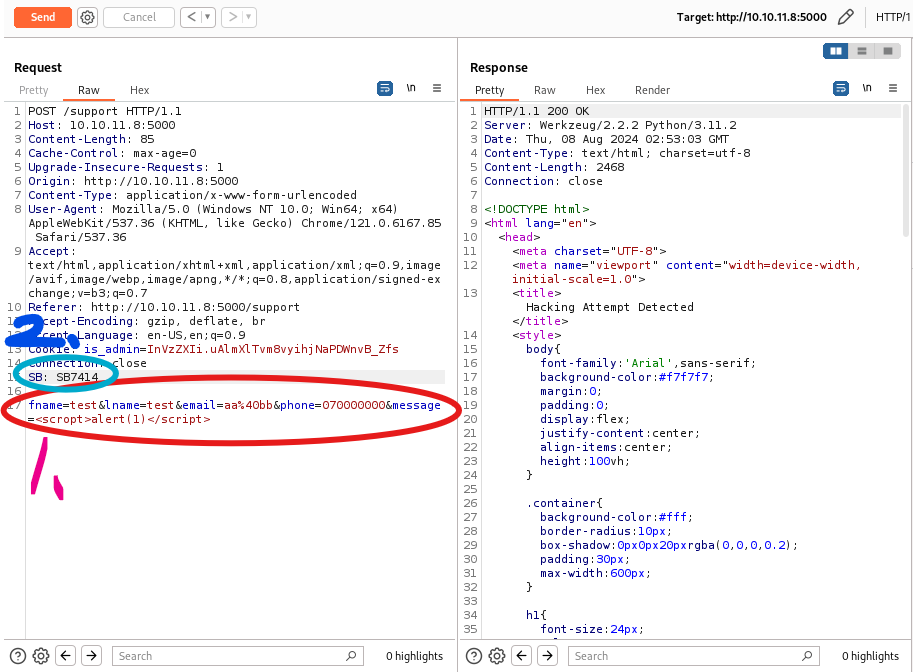Click the 'SB: SB7414' header line
This screenshot has width=913, height=672.
tap(63, 377)
